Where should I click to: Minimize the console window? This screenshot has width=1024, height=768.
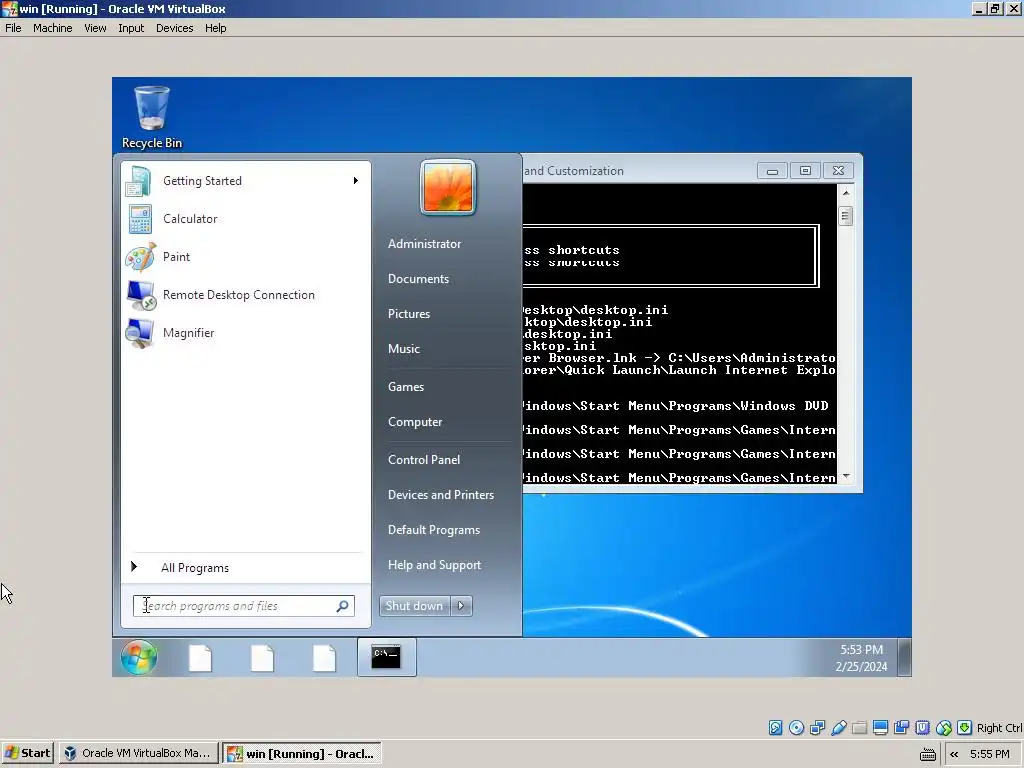pyautogui.click(x=772, y=171)
